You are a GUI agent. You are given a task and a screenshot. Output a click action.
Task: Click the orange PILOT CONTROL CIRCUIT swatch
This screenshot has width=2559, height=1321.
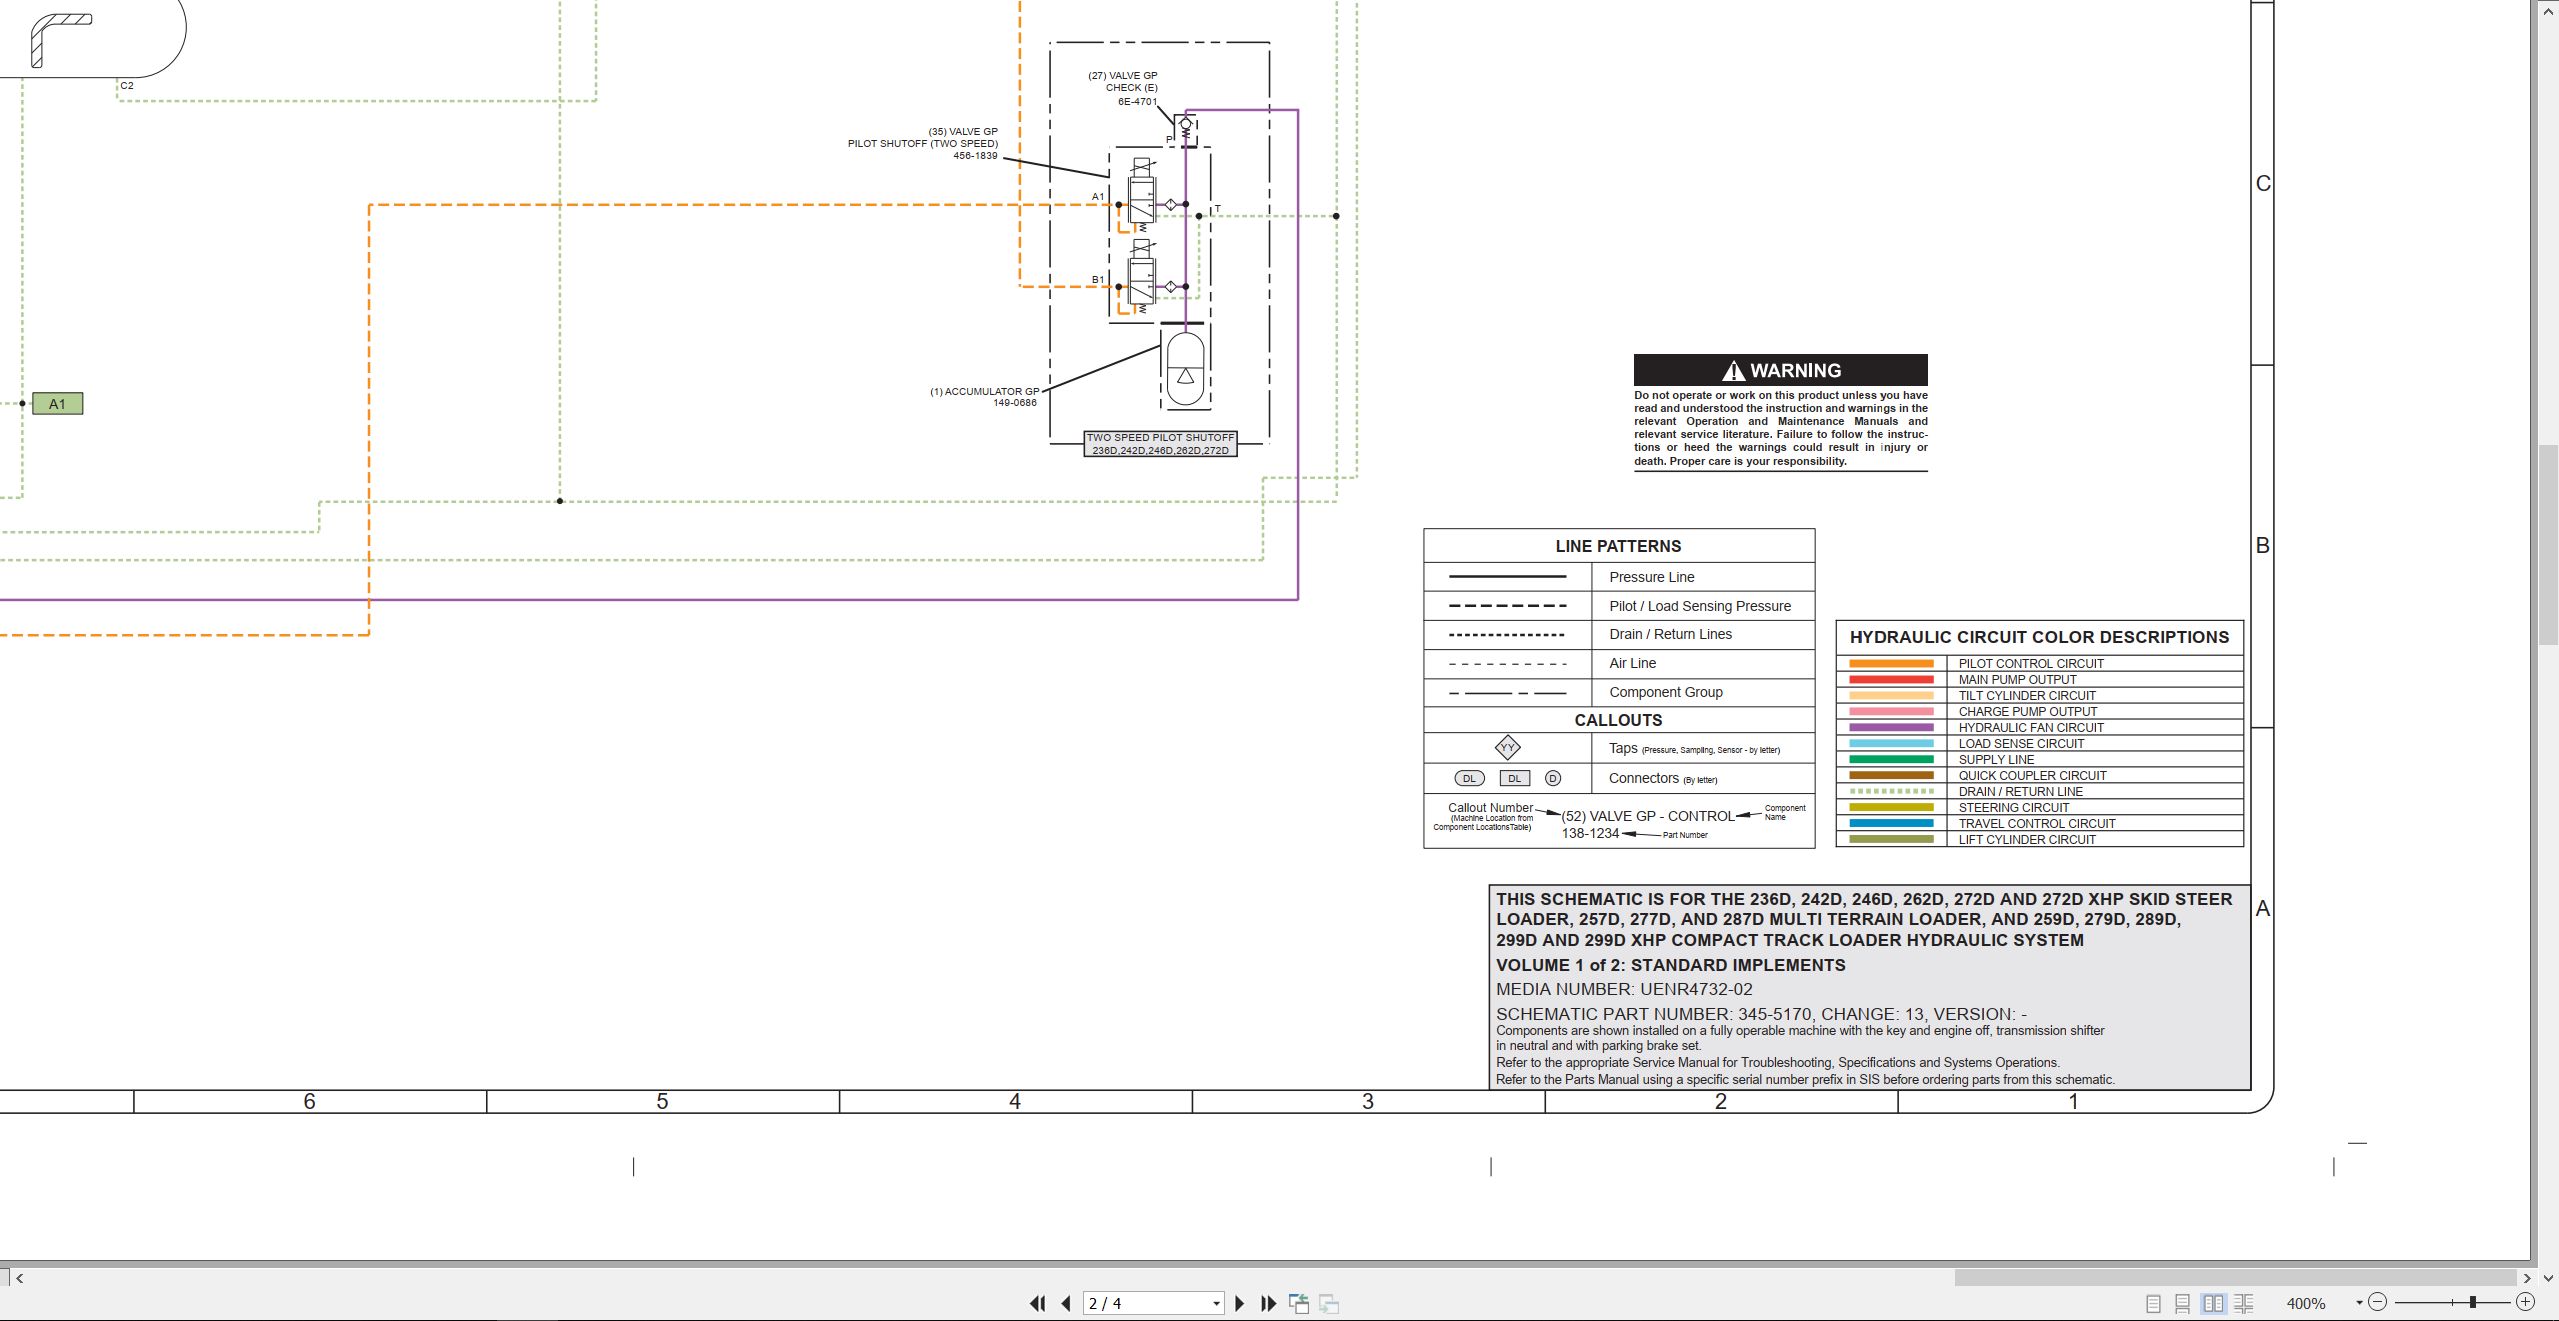point(1891,664)
